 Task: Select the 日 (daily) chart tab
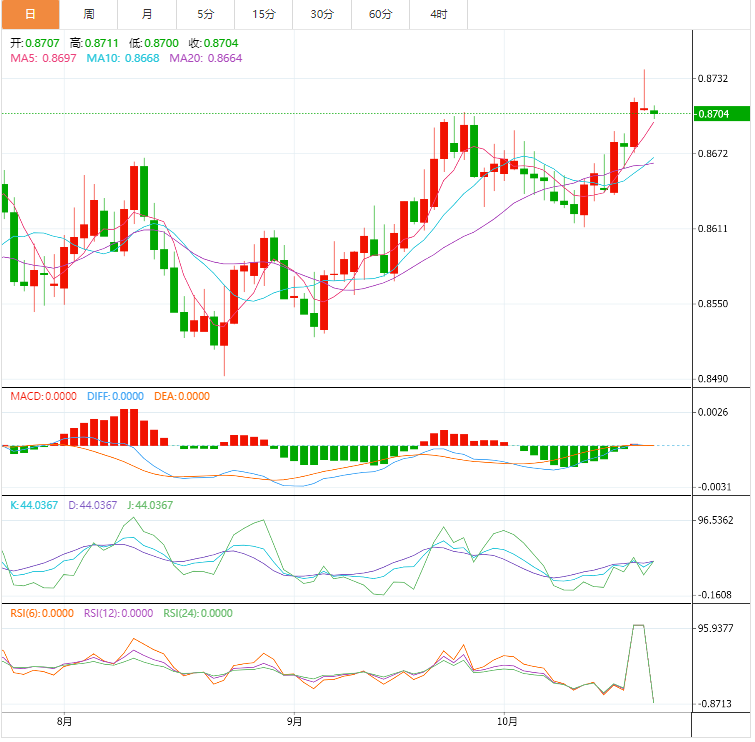[30, 14]
